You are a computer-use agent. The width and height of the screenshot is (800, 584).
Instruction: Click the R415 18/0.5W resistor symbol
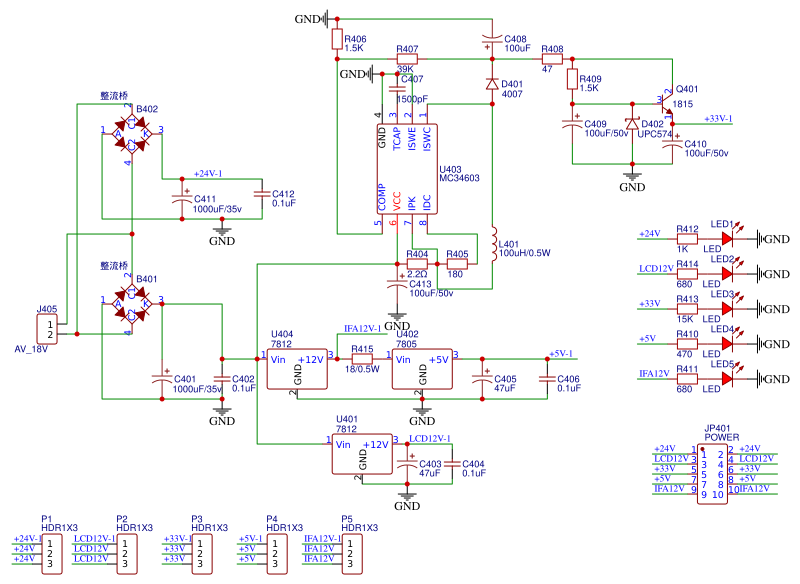click(362, 359)
